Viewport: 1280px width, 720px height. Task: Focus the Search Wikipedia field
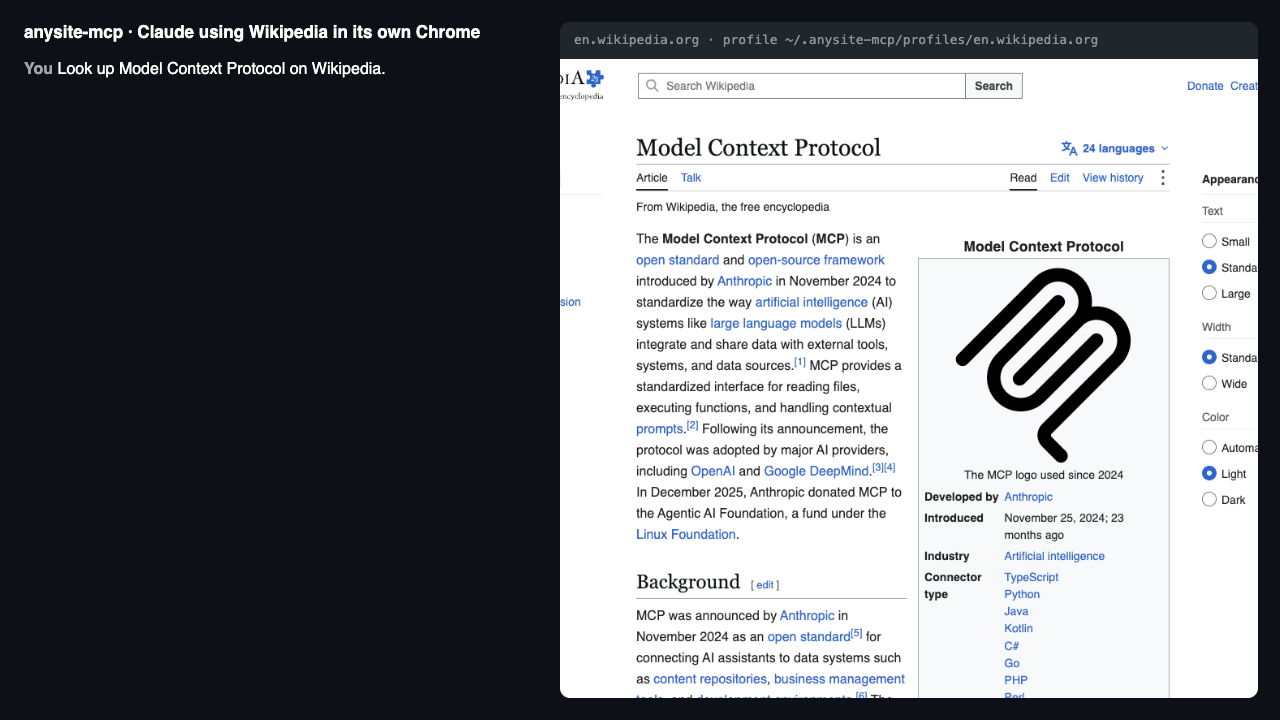point(802,86)
